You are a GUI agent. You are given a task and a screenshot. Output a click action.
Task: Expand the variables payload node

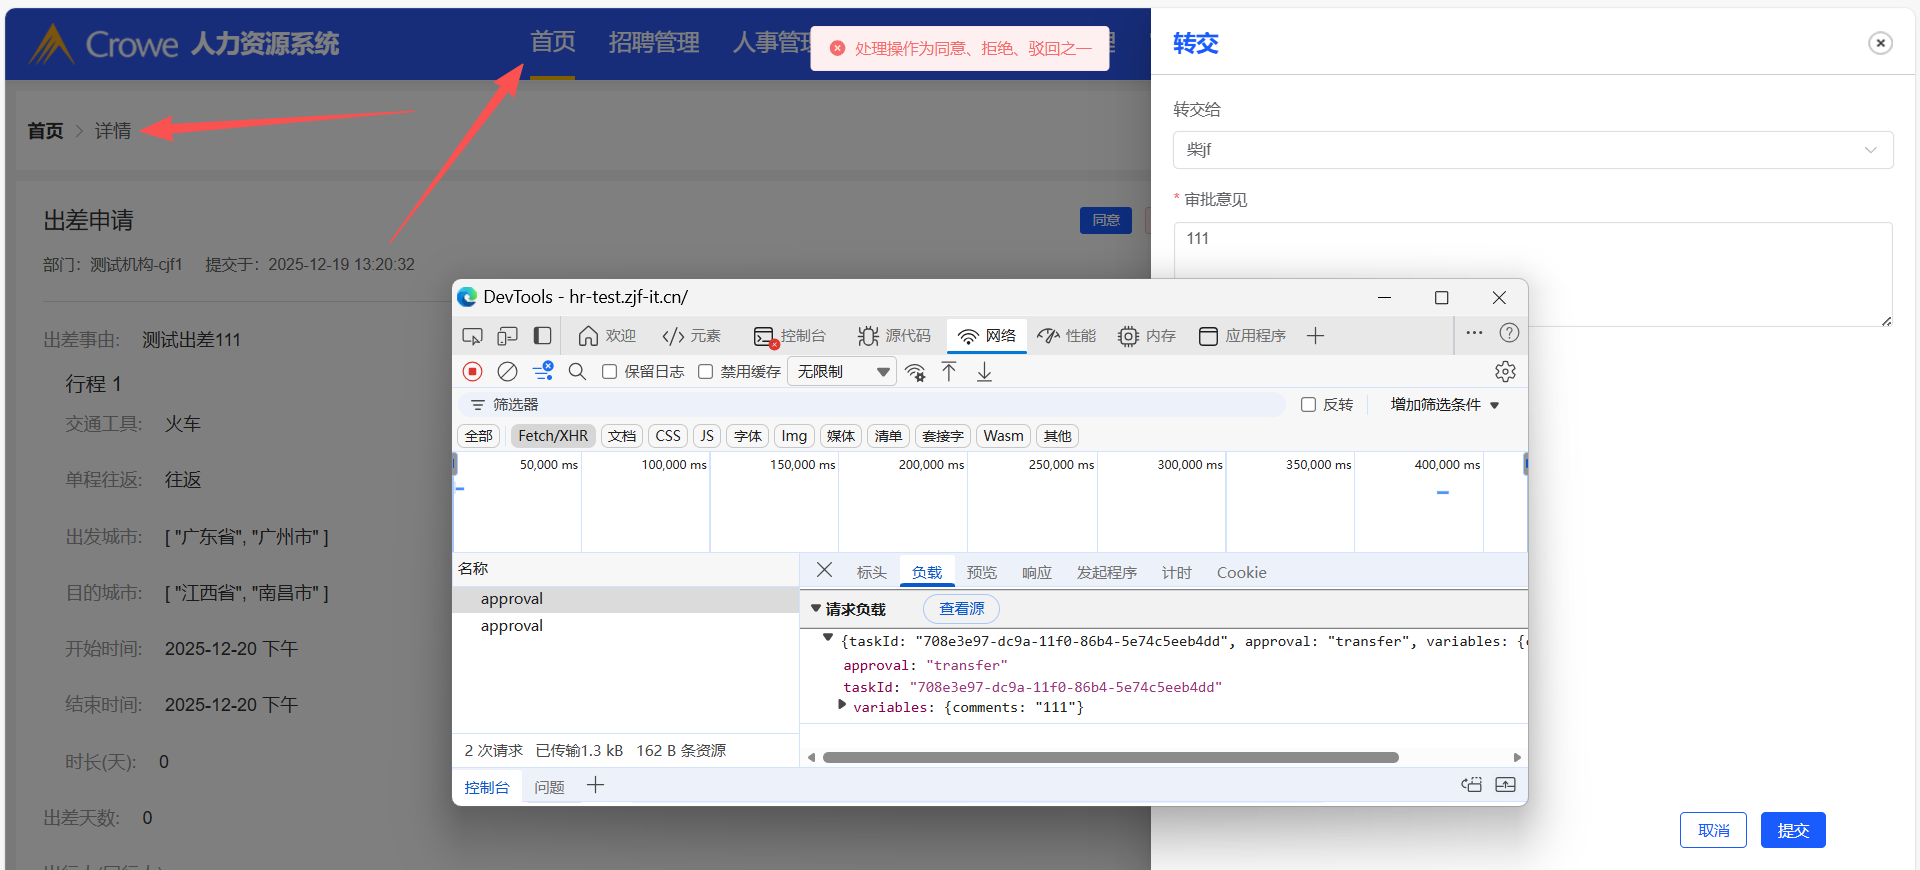[842, 705]
